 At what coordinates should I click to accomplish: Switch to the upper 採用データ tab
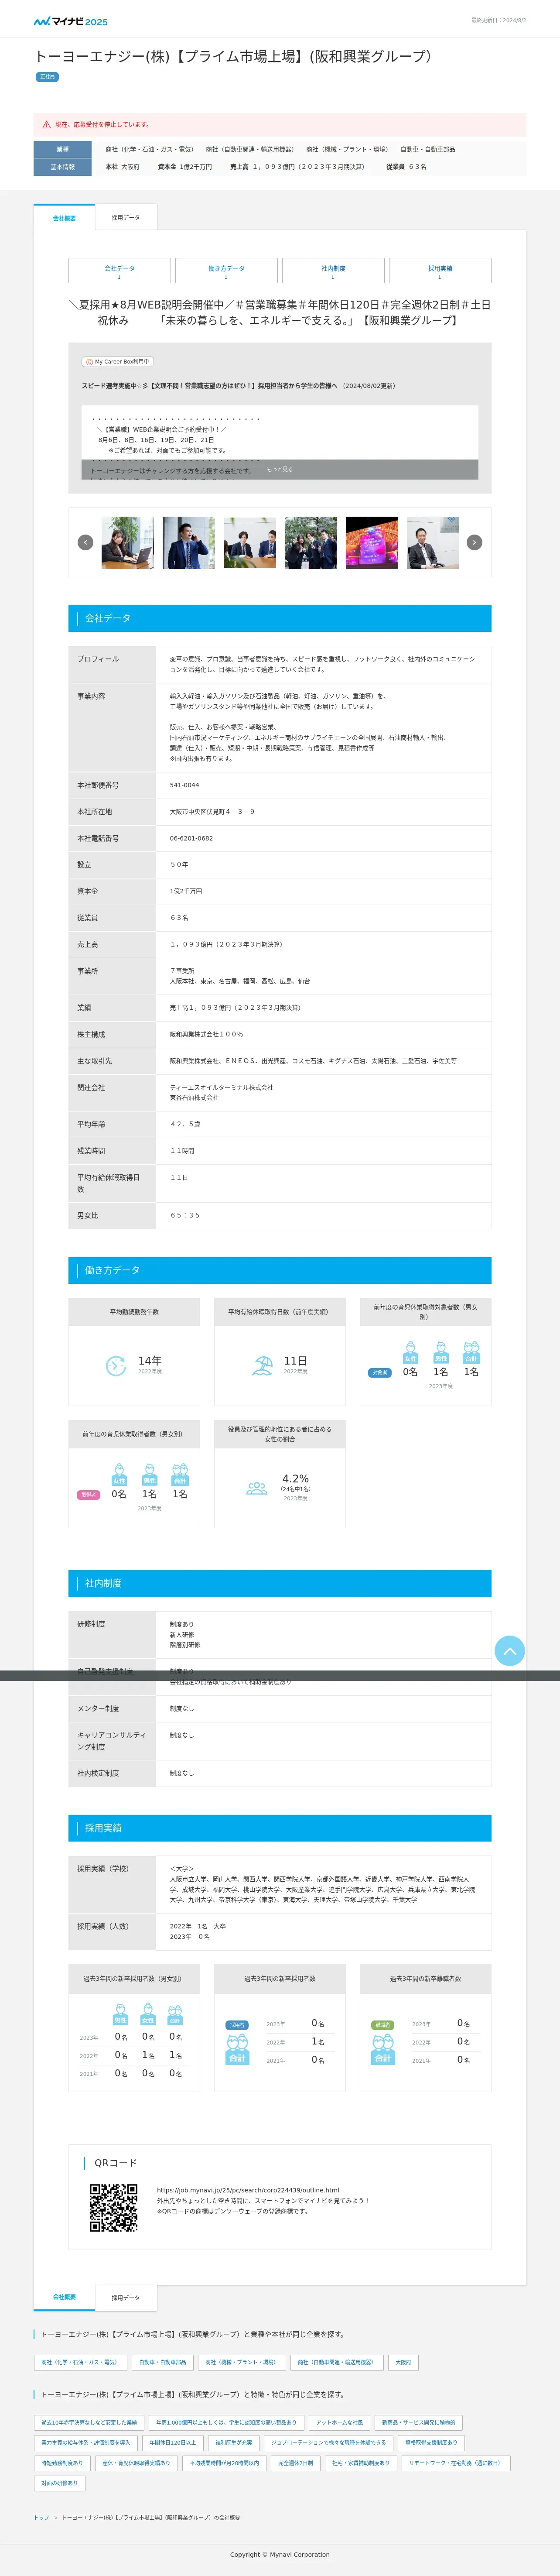(126, 217)
